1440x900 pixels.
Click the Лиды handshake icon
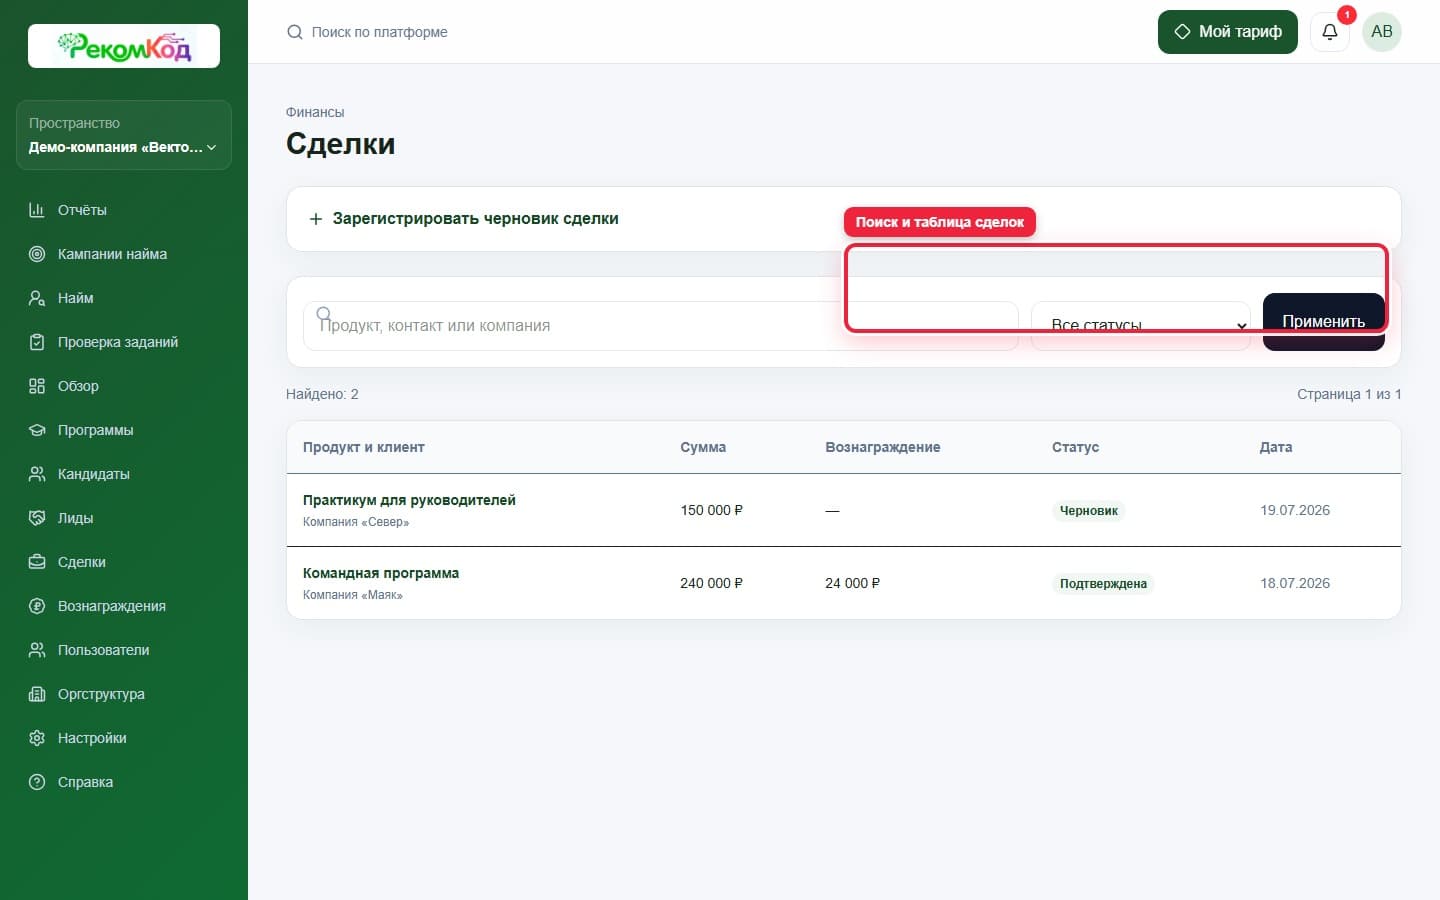coord(37,518)
